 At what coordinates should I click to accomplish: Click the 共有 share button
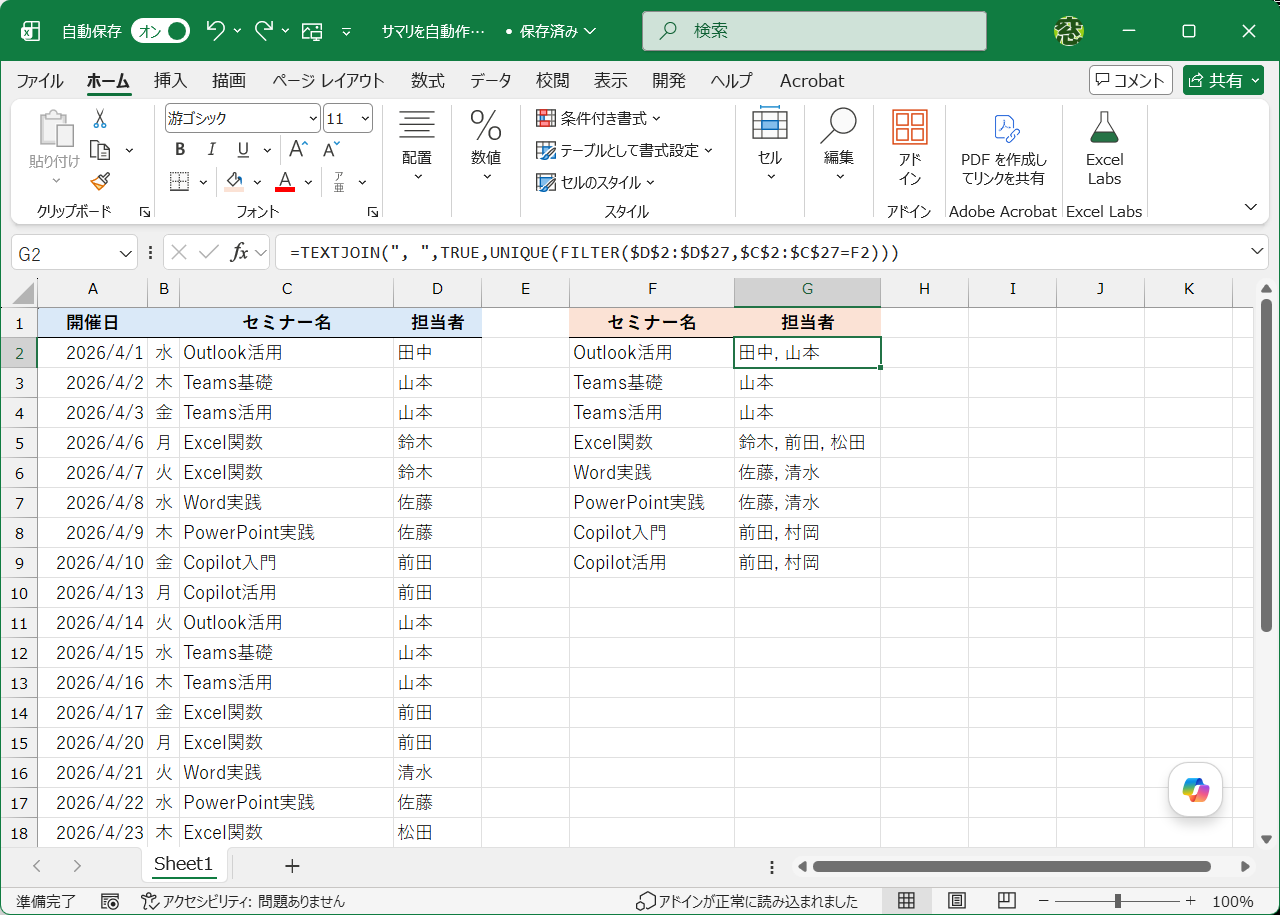1223,80
